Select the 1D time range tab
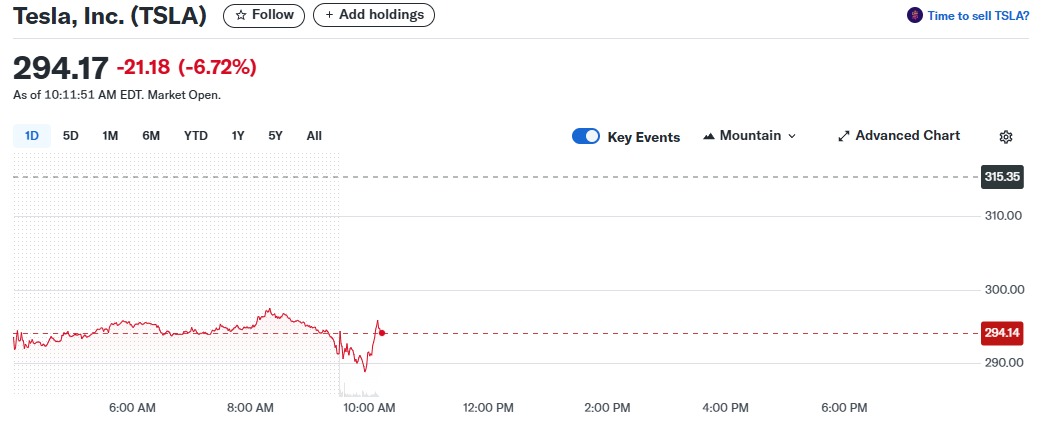The height and width of the screenshot is (427, 1045). (32, 136)
